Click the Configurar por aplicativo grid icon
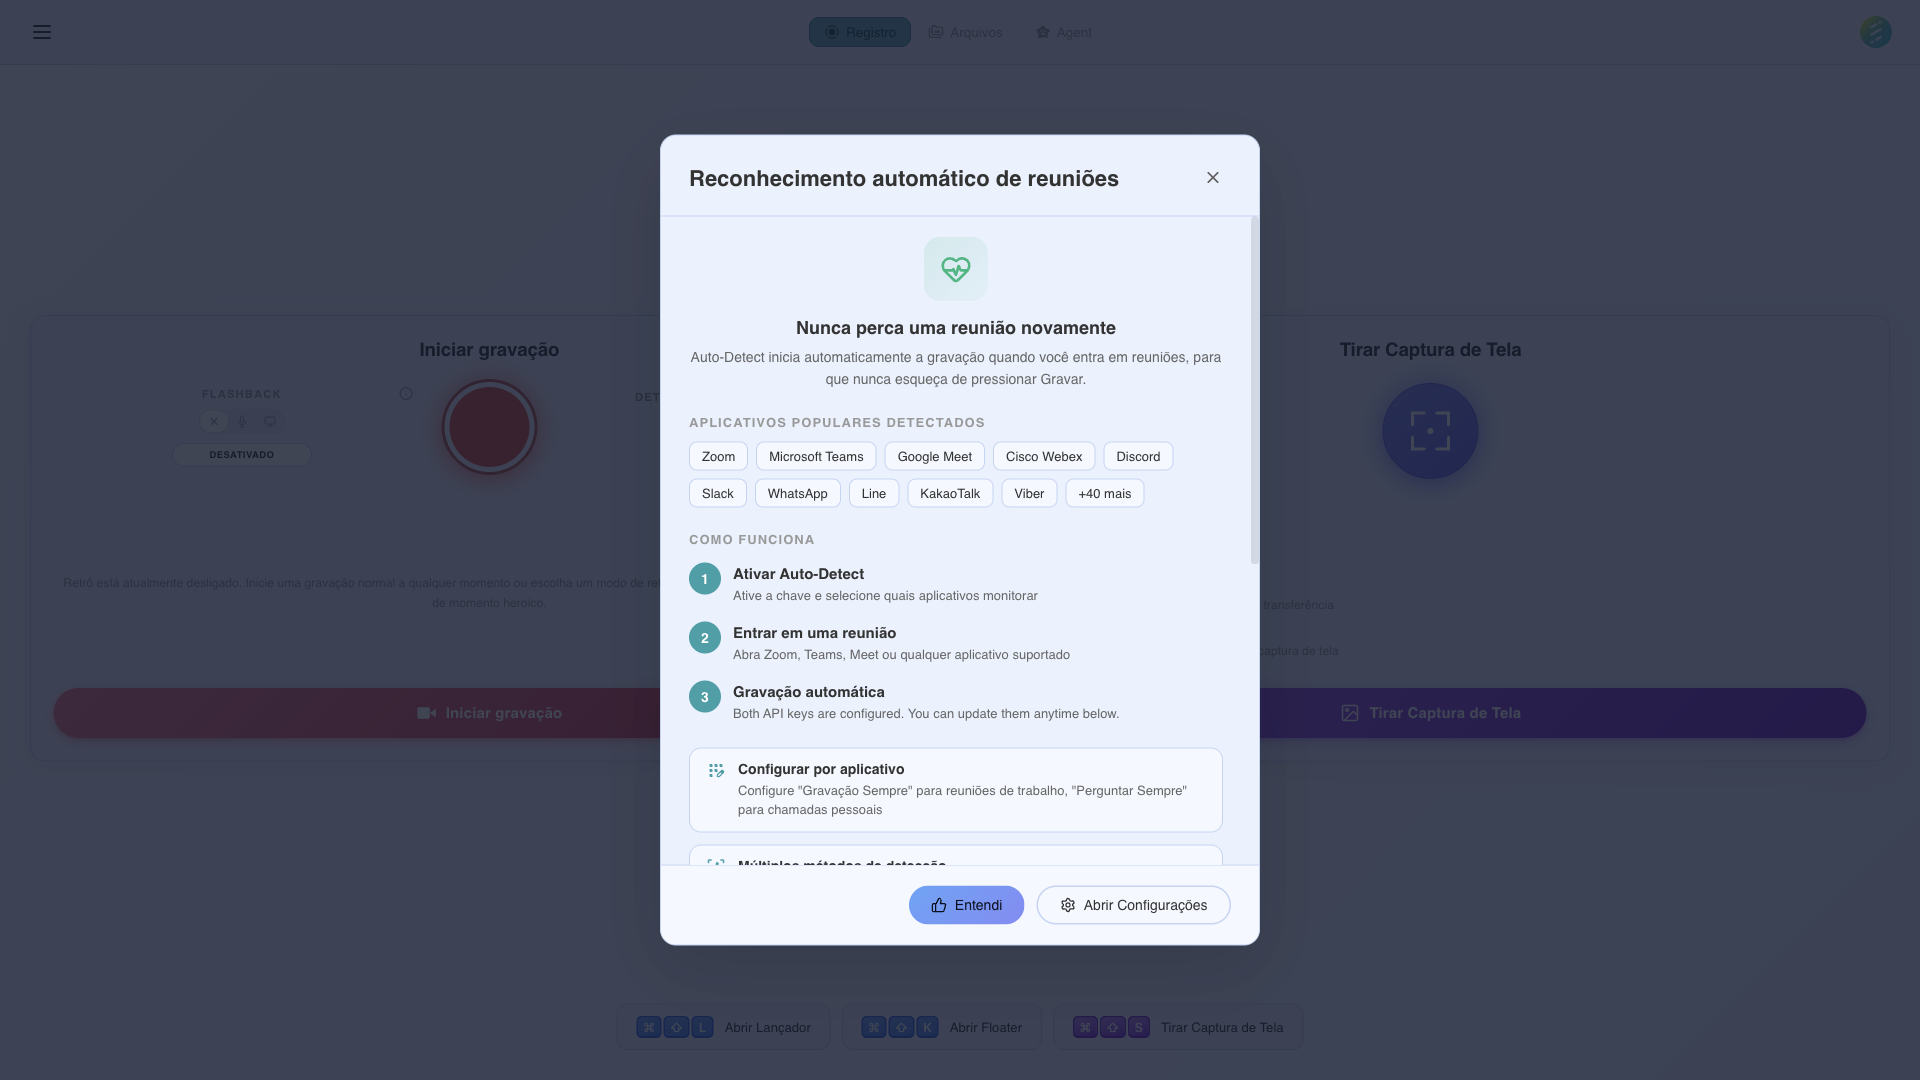 coord(716,770)
